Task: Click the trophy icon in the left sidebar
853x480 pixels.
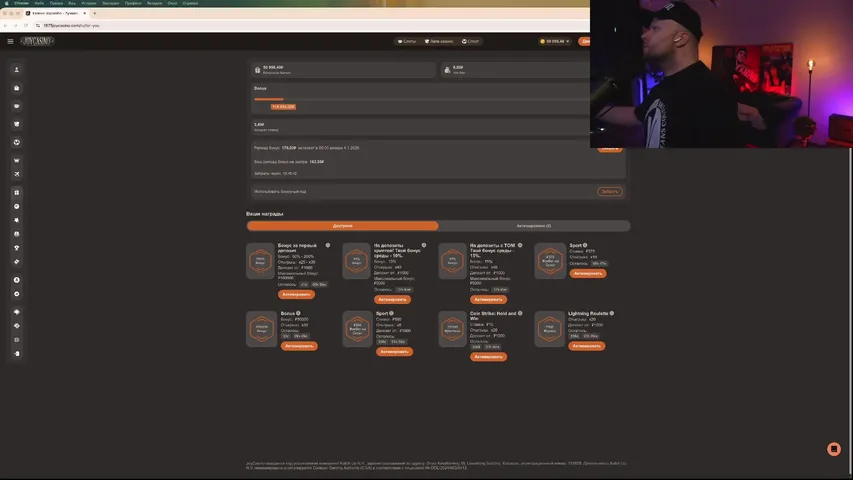Action: pyautogui.click(x=17, y=247)
